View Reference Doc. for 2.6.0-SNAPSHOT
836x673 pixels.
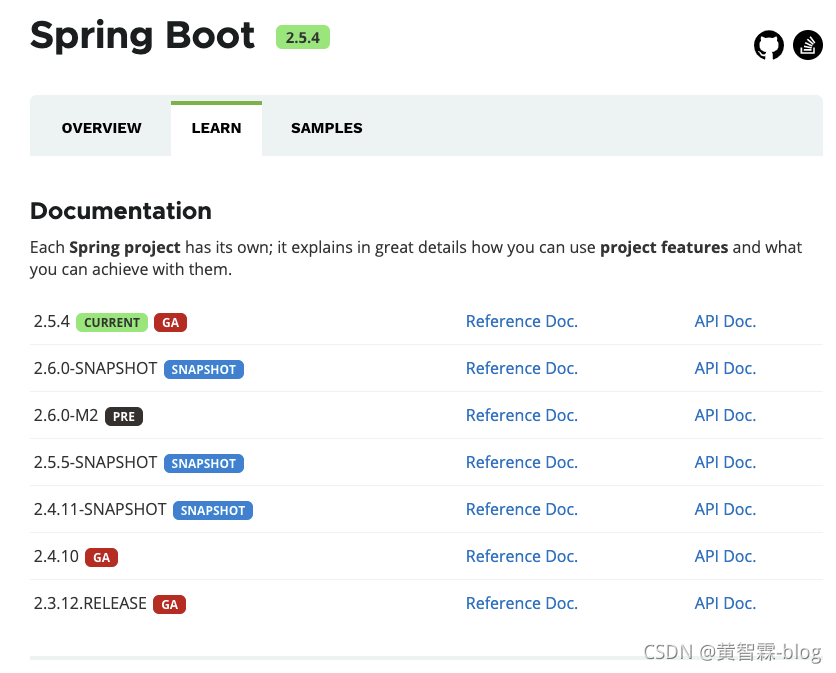(521, 369)
